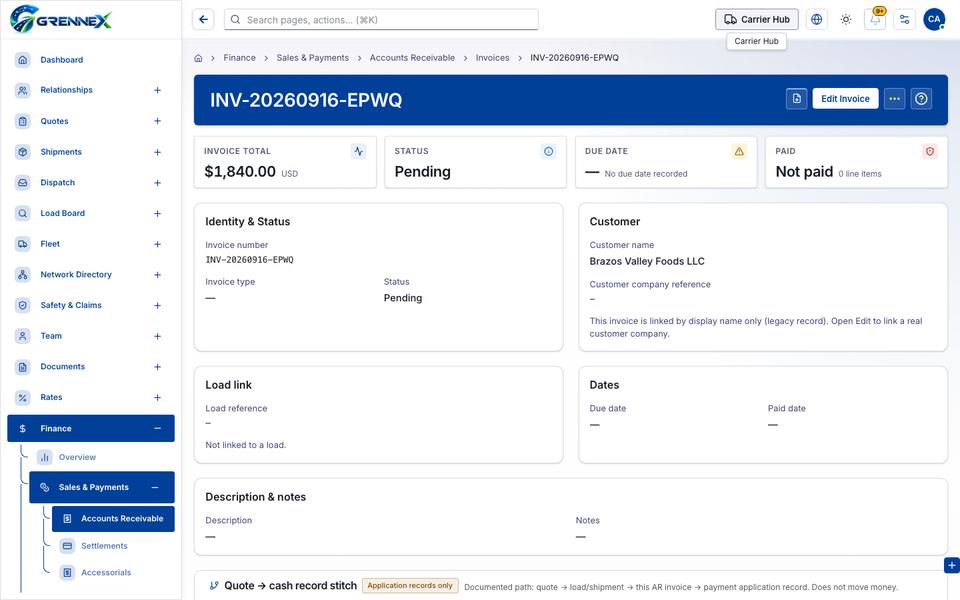
Task: Expand the Shipments sidebar section
Action: point(157,152)
